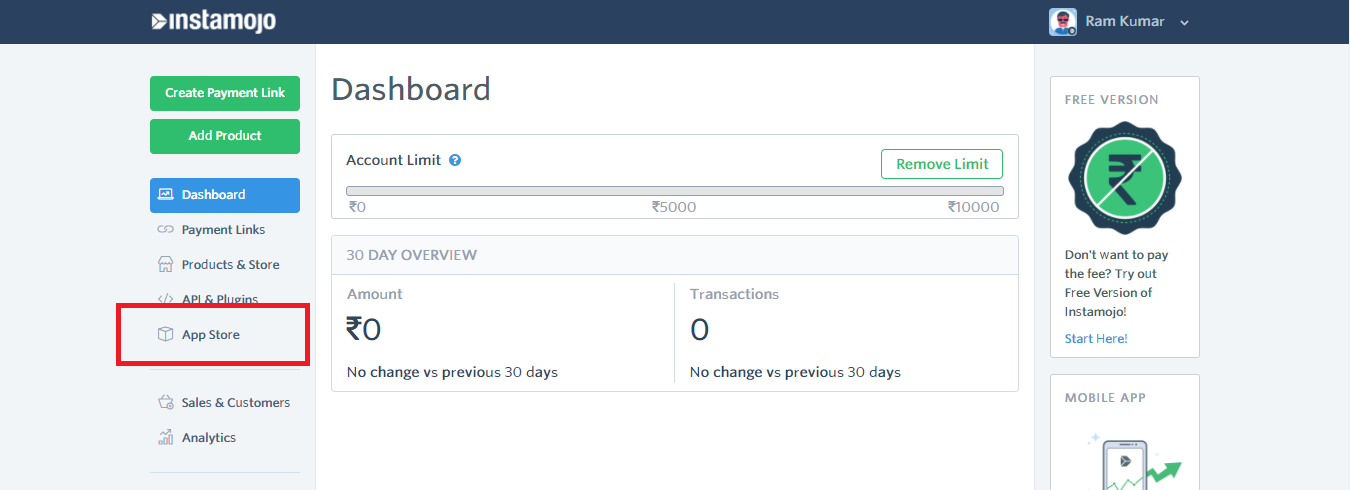Screen dimensions: 1350x490
Task: Click the Payment Links chain icon
Action: click(x=166, y=230)
